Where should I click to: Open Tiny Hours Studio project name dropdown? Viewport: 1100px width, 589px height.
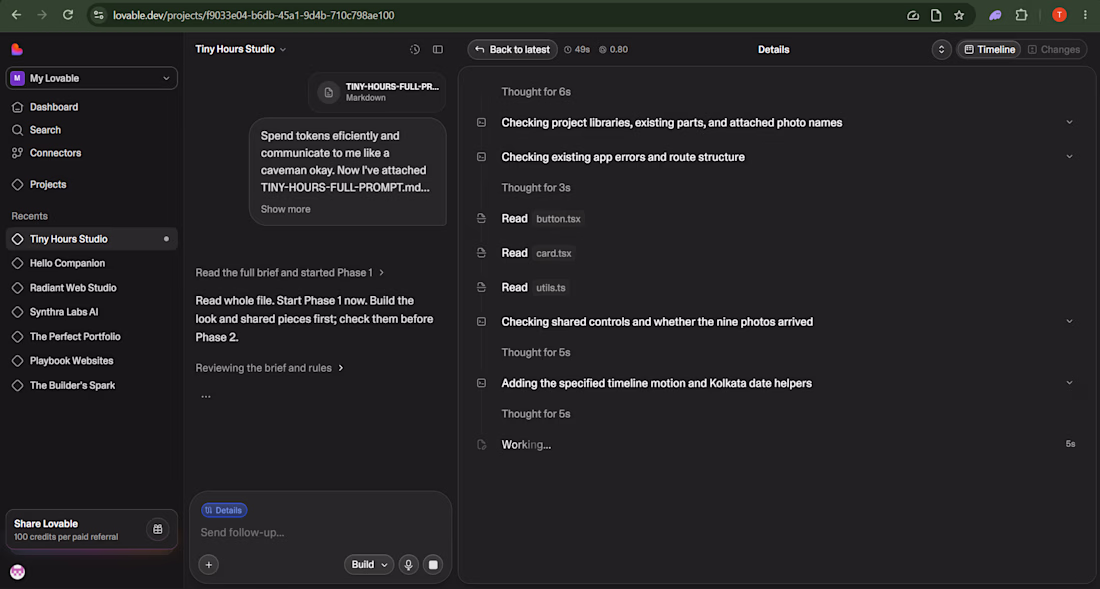tap(241, 49)
